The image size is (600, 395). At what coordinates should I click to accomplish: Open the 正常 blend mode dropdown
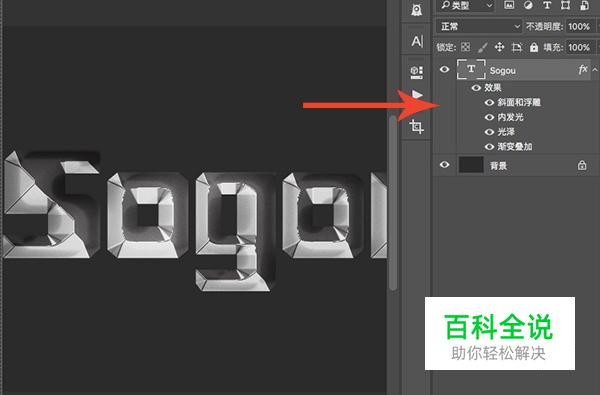479,26
